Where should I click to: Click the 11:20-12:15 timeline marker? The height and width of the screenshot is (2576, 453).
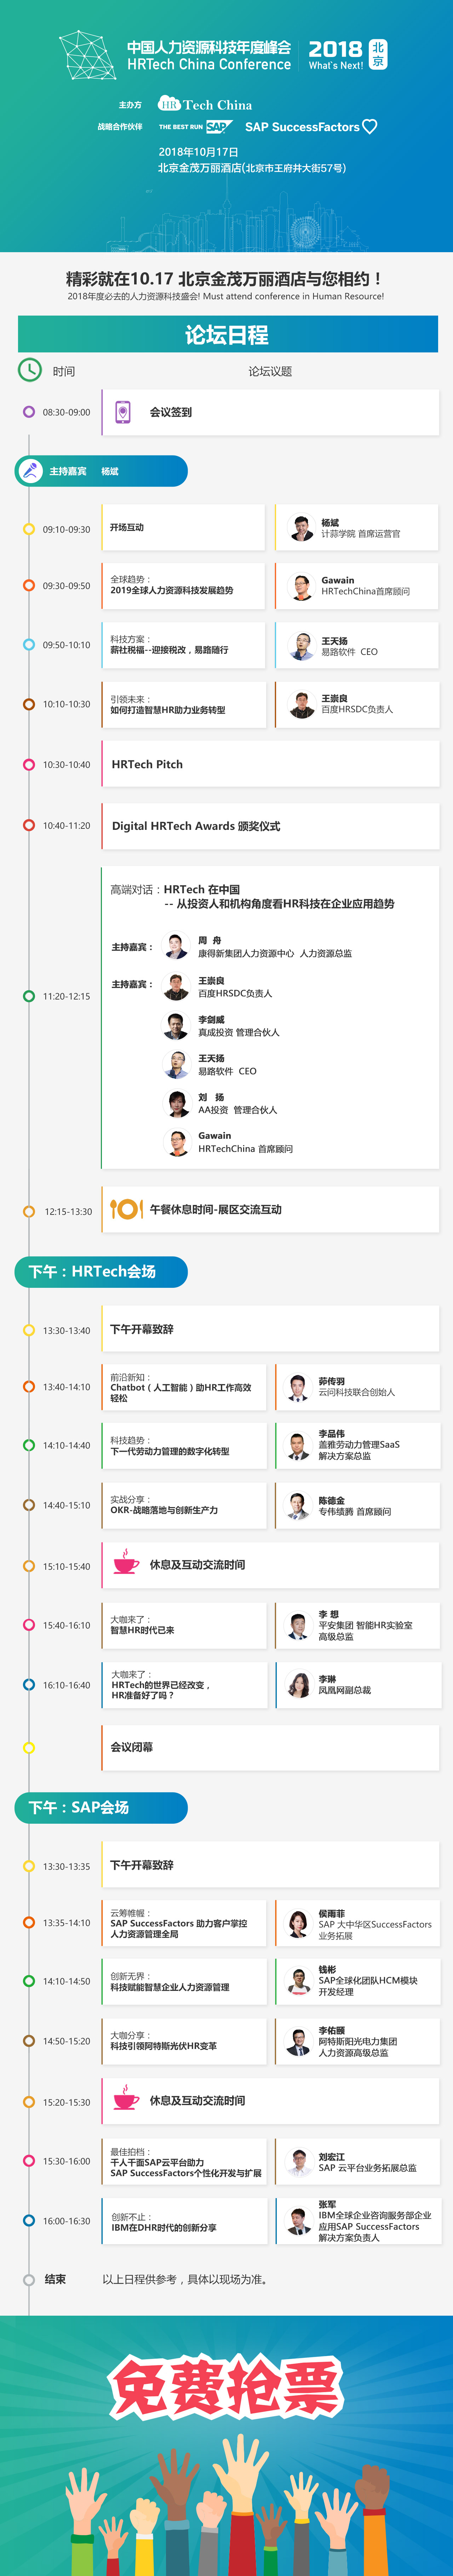[29, 996]
